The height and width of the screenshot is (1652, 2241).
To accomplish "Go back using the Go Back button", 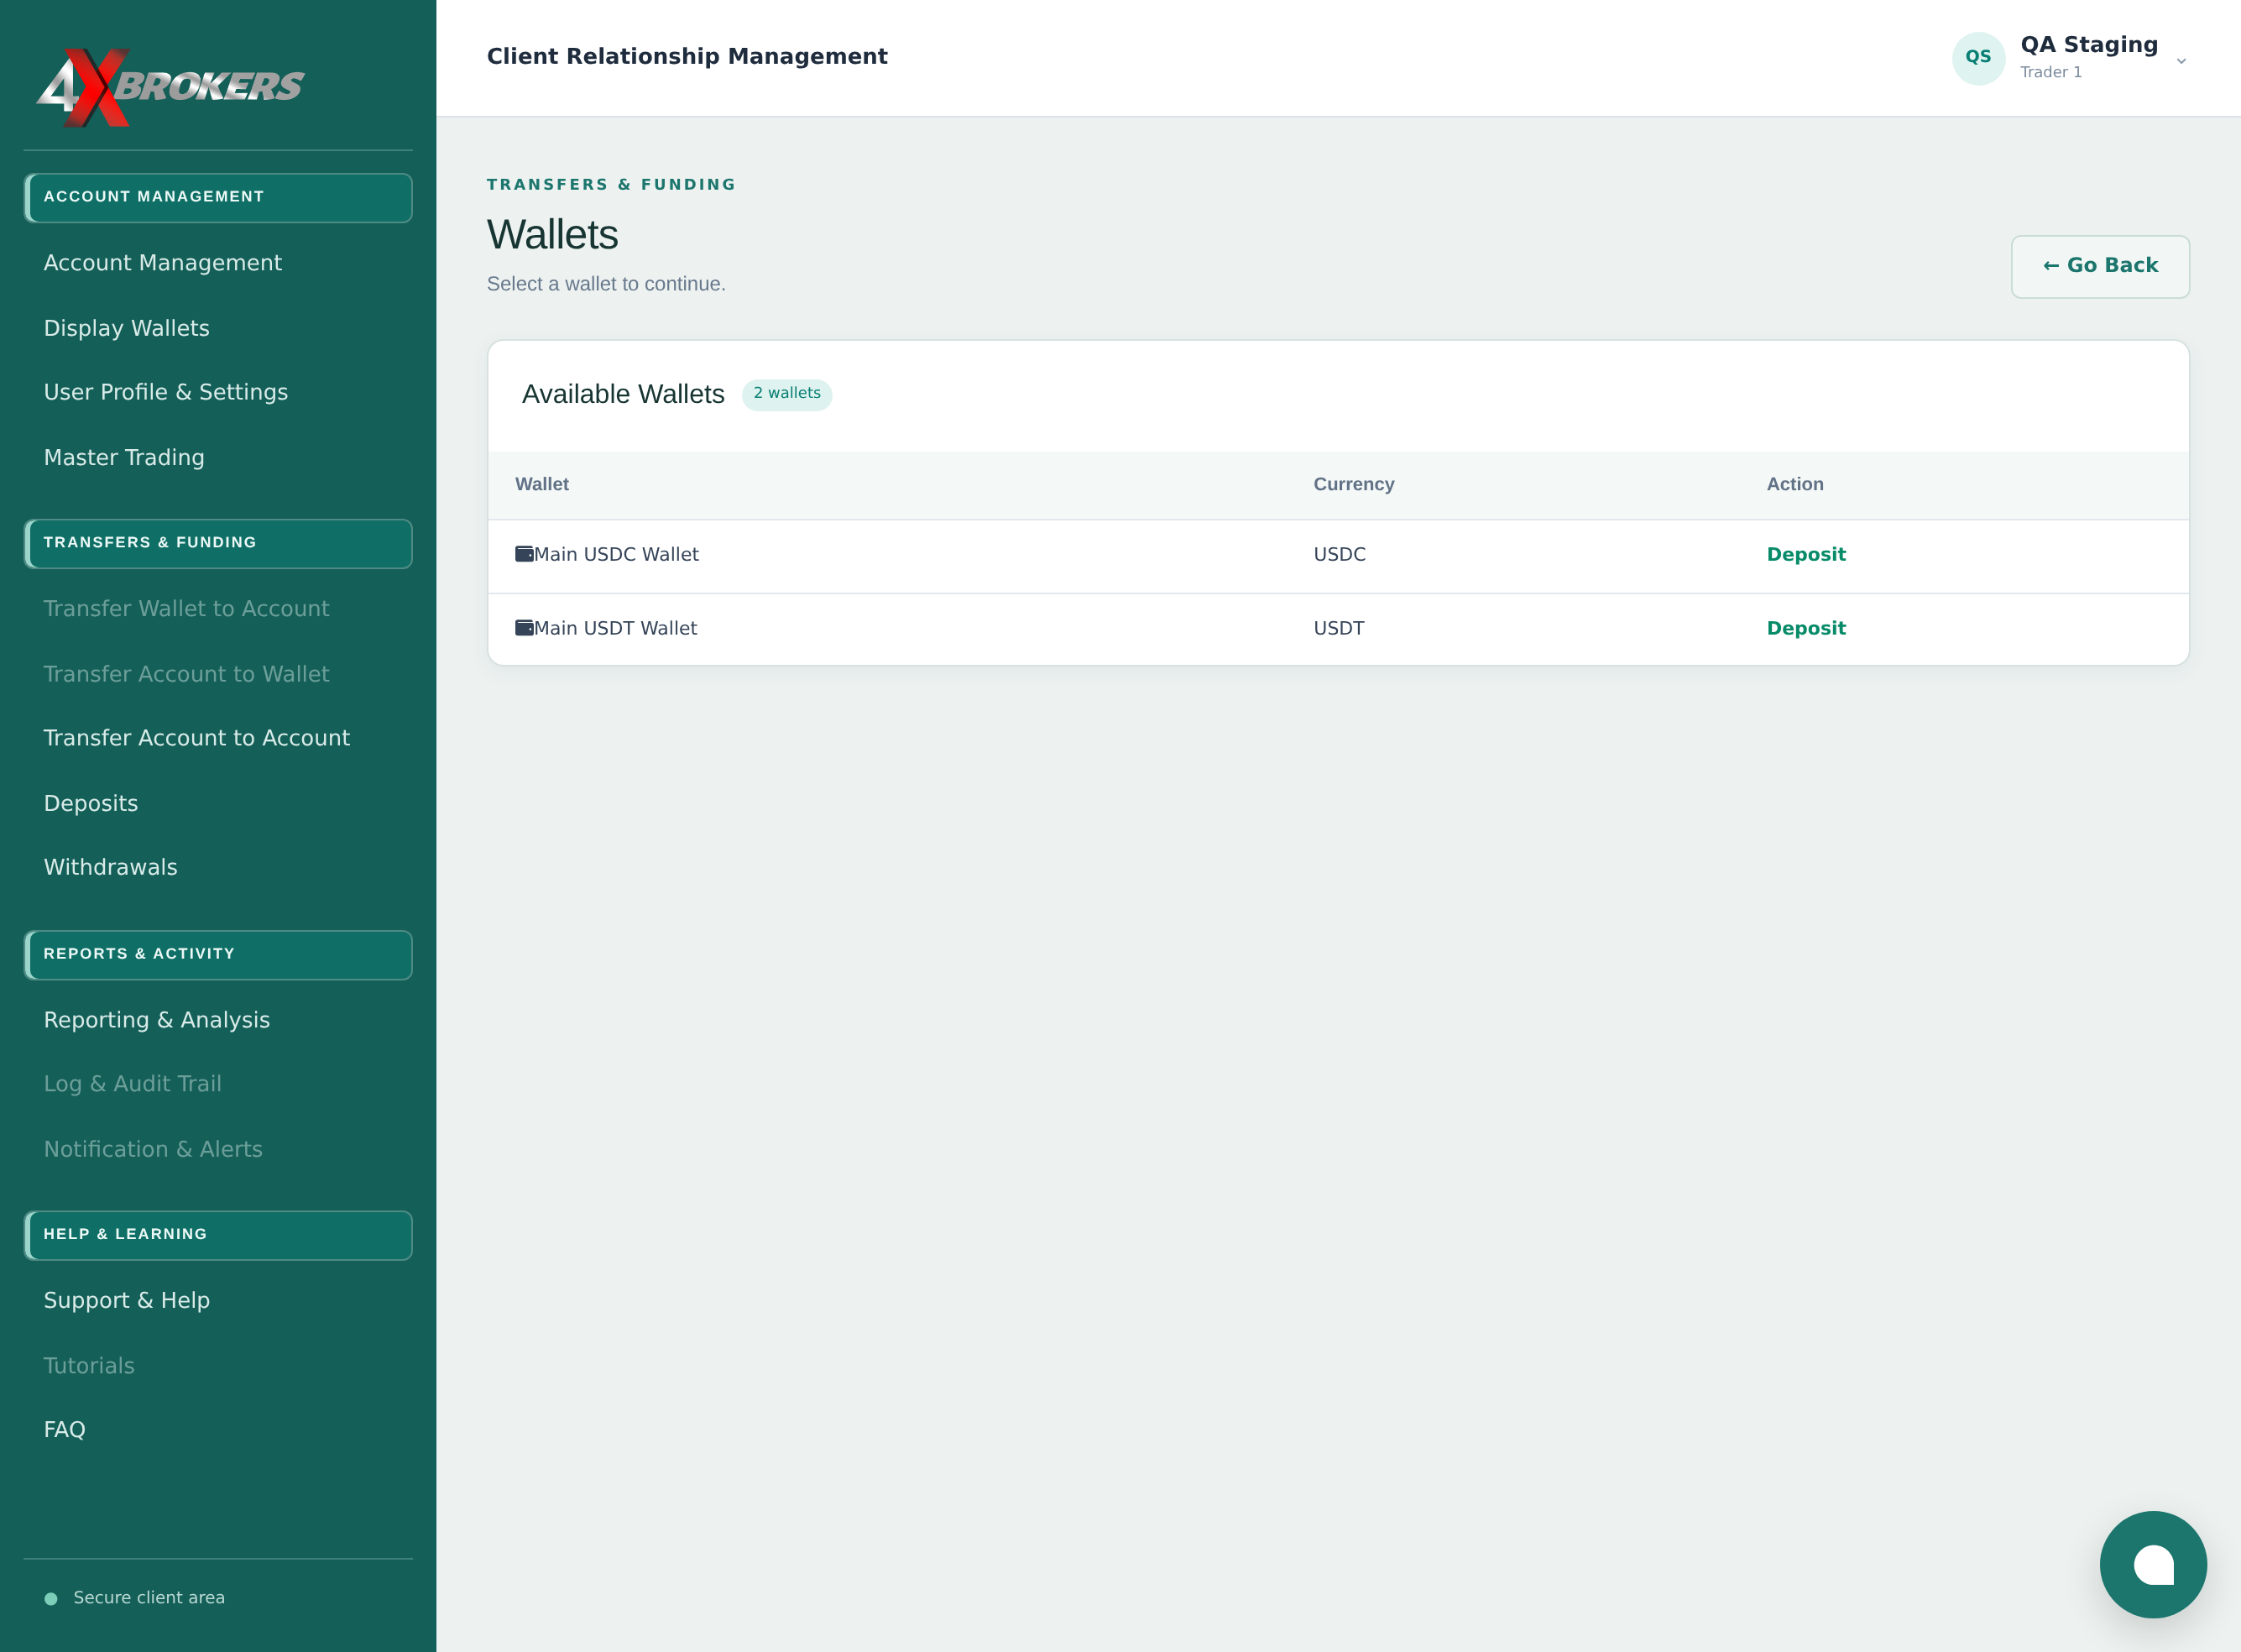I will [x=2100, y=266].
